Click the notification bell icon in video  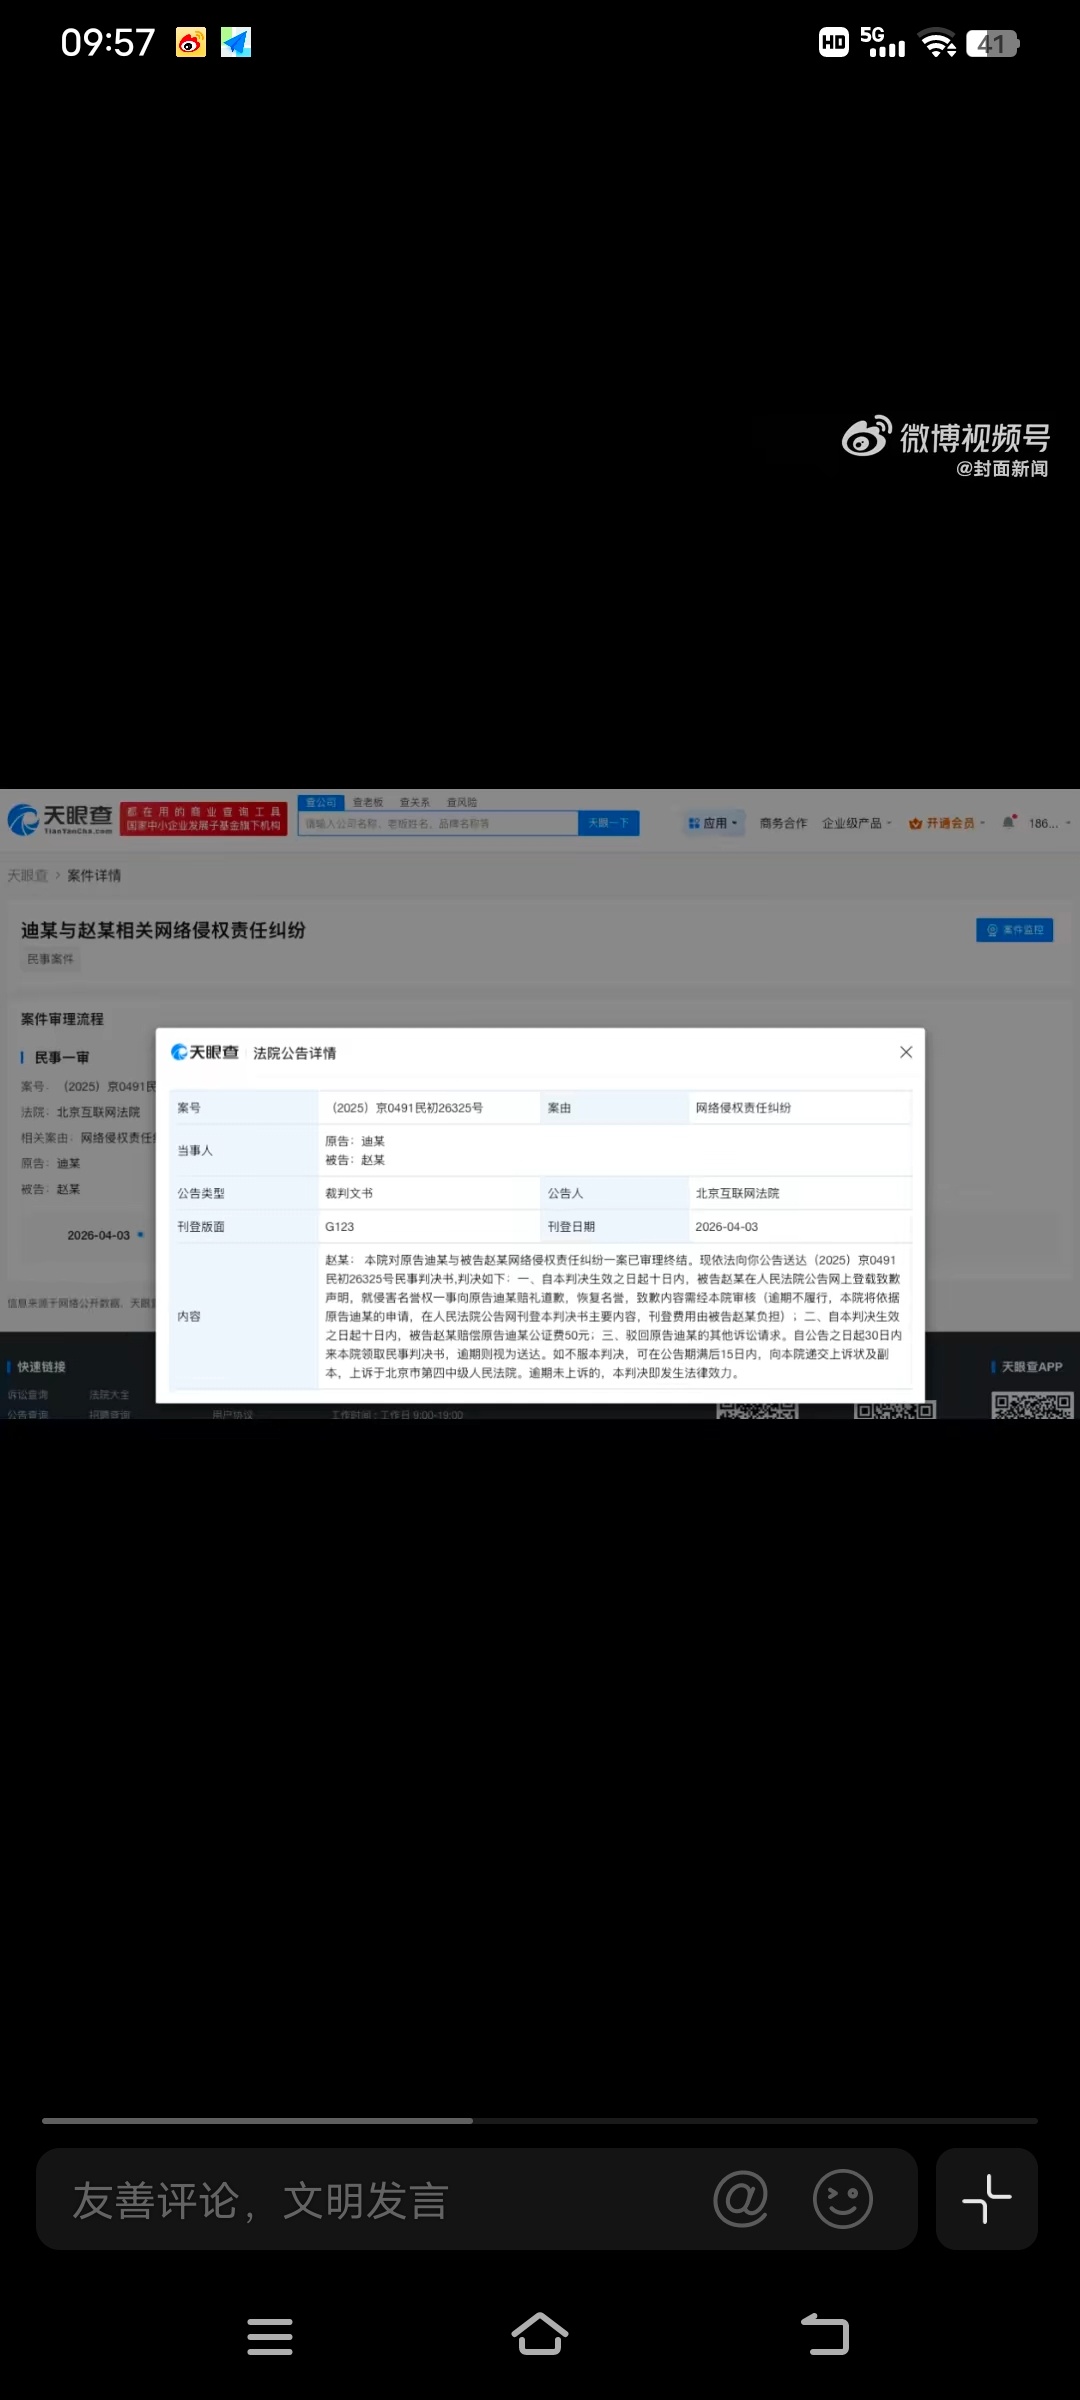click(1009, 822)
